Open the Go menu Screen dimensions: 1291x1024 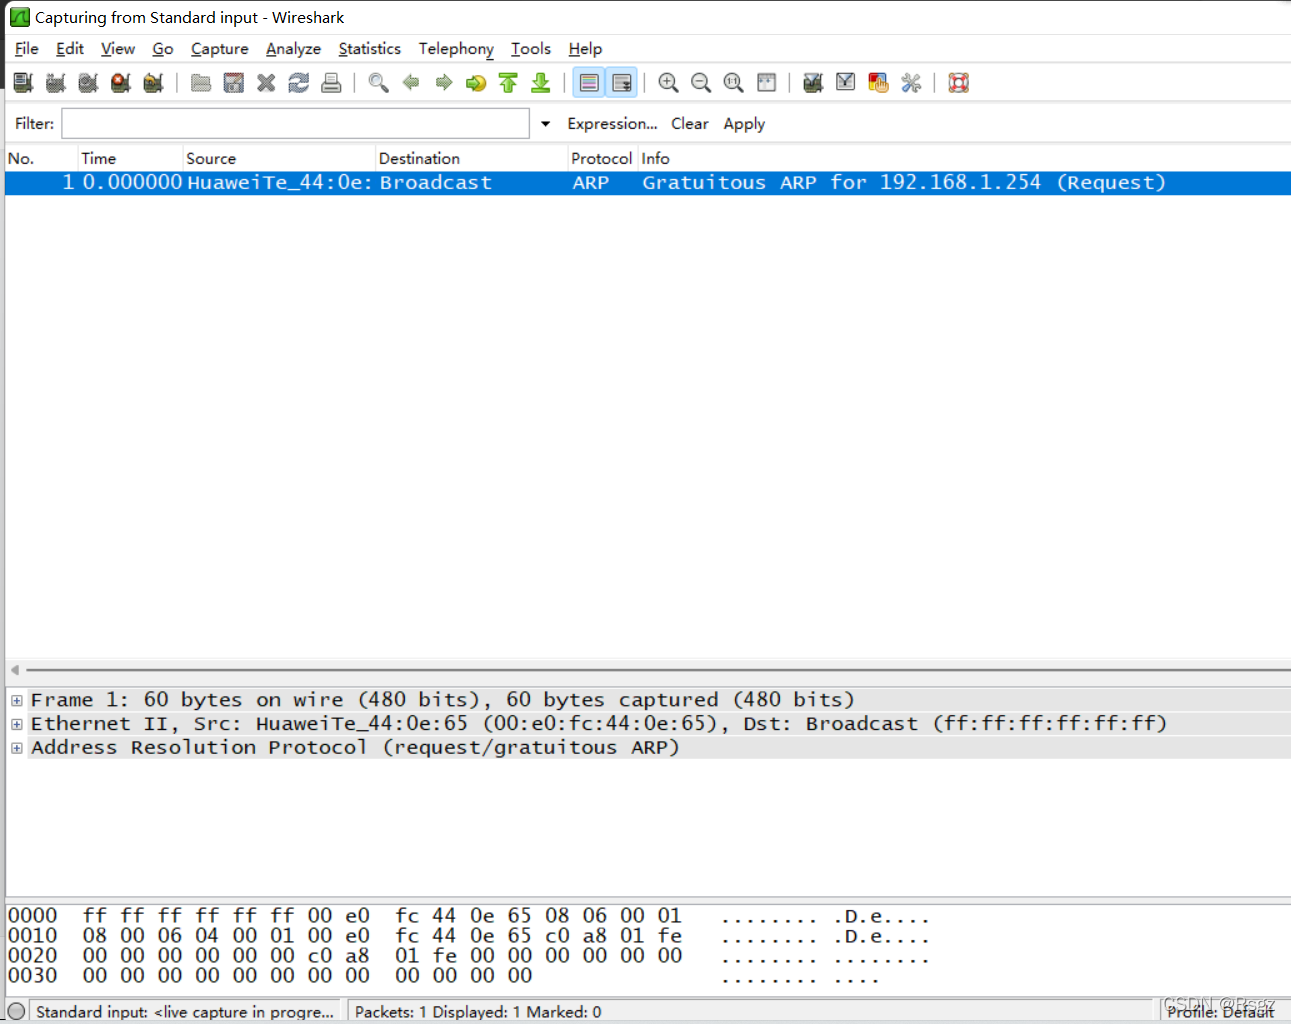point(163,48)
